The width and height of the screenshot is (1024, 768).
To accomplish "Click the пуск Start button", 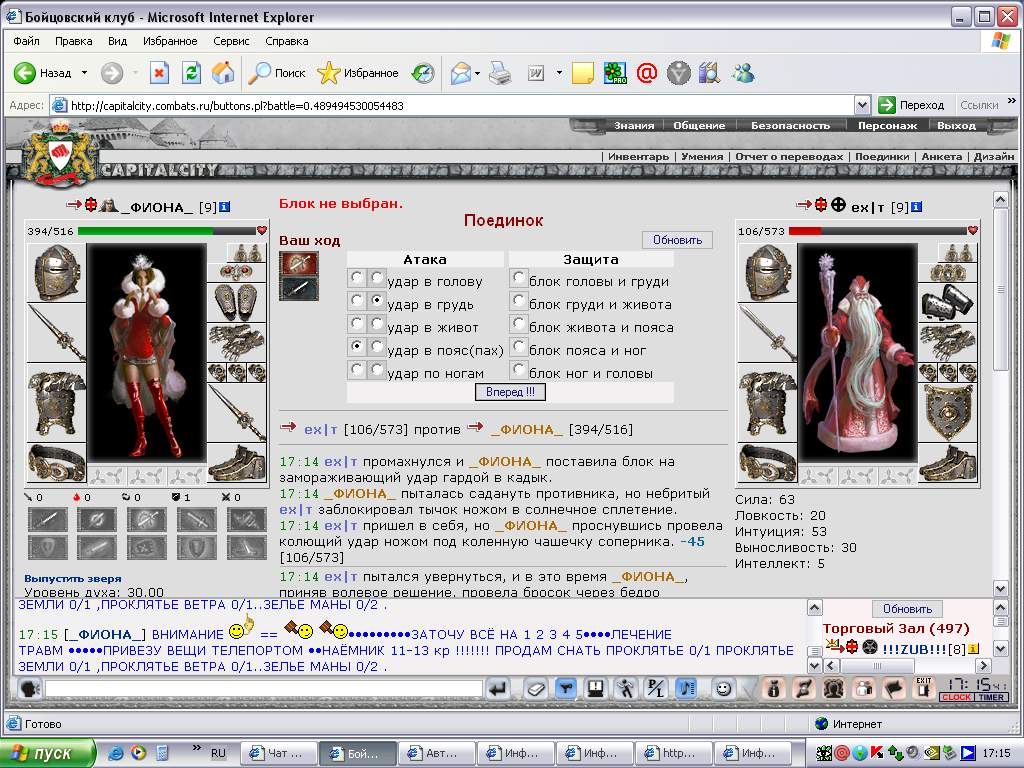I will [x=47, y=753].
